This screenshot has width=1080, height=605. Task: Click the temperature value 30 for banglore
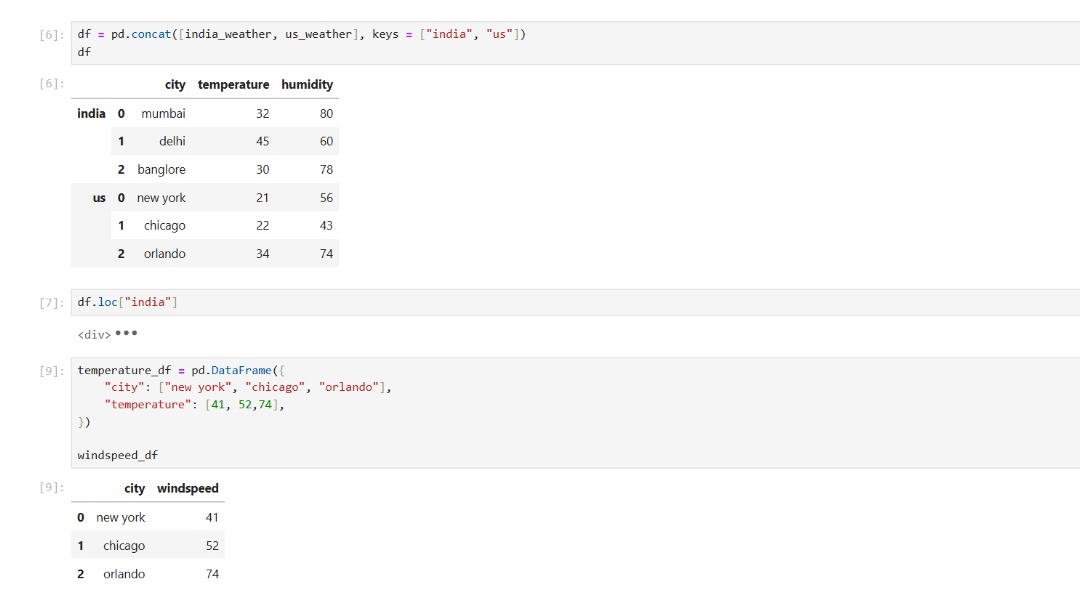click(262, 170)
